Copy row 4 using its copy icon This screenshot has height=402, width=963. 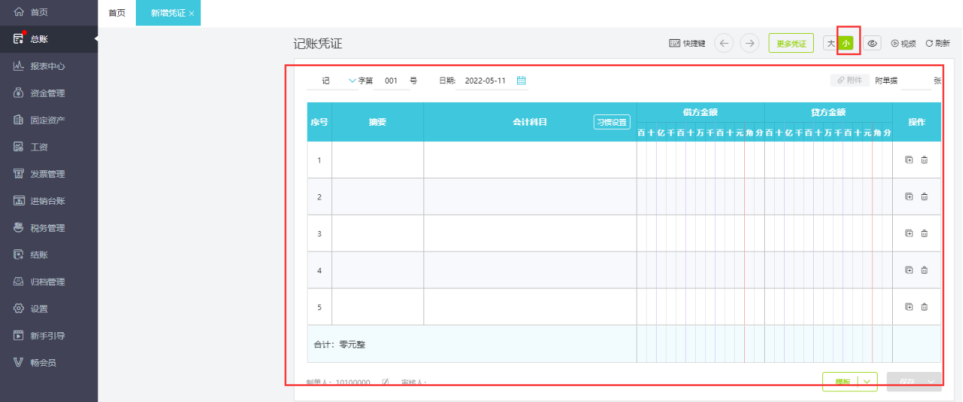(x=909, y=270)
